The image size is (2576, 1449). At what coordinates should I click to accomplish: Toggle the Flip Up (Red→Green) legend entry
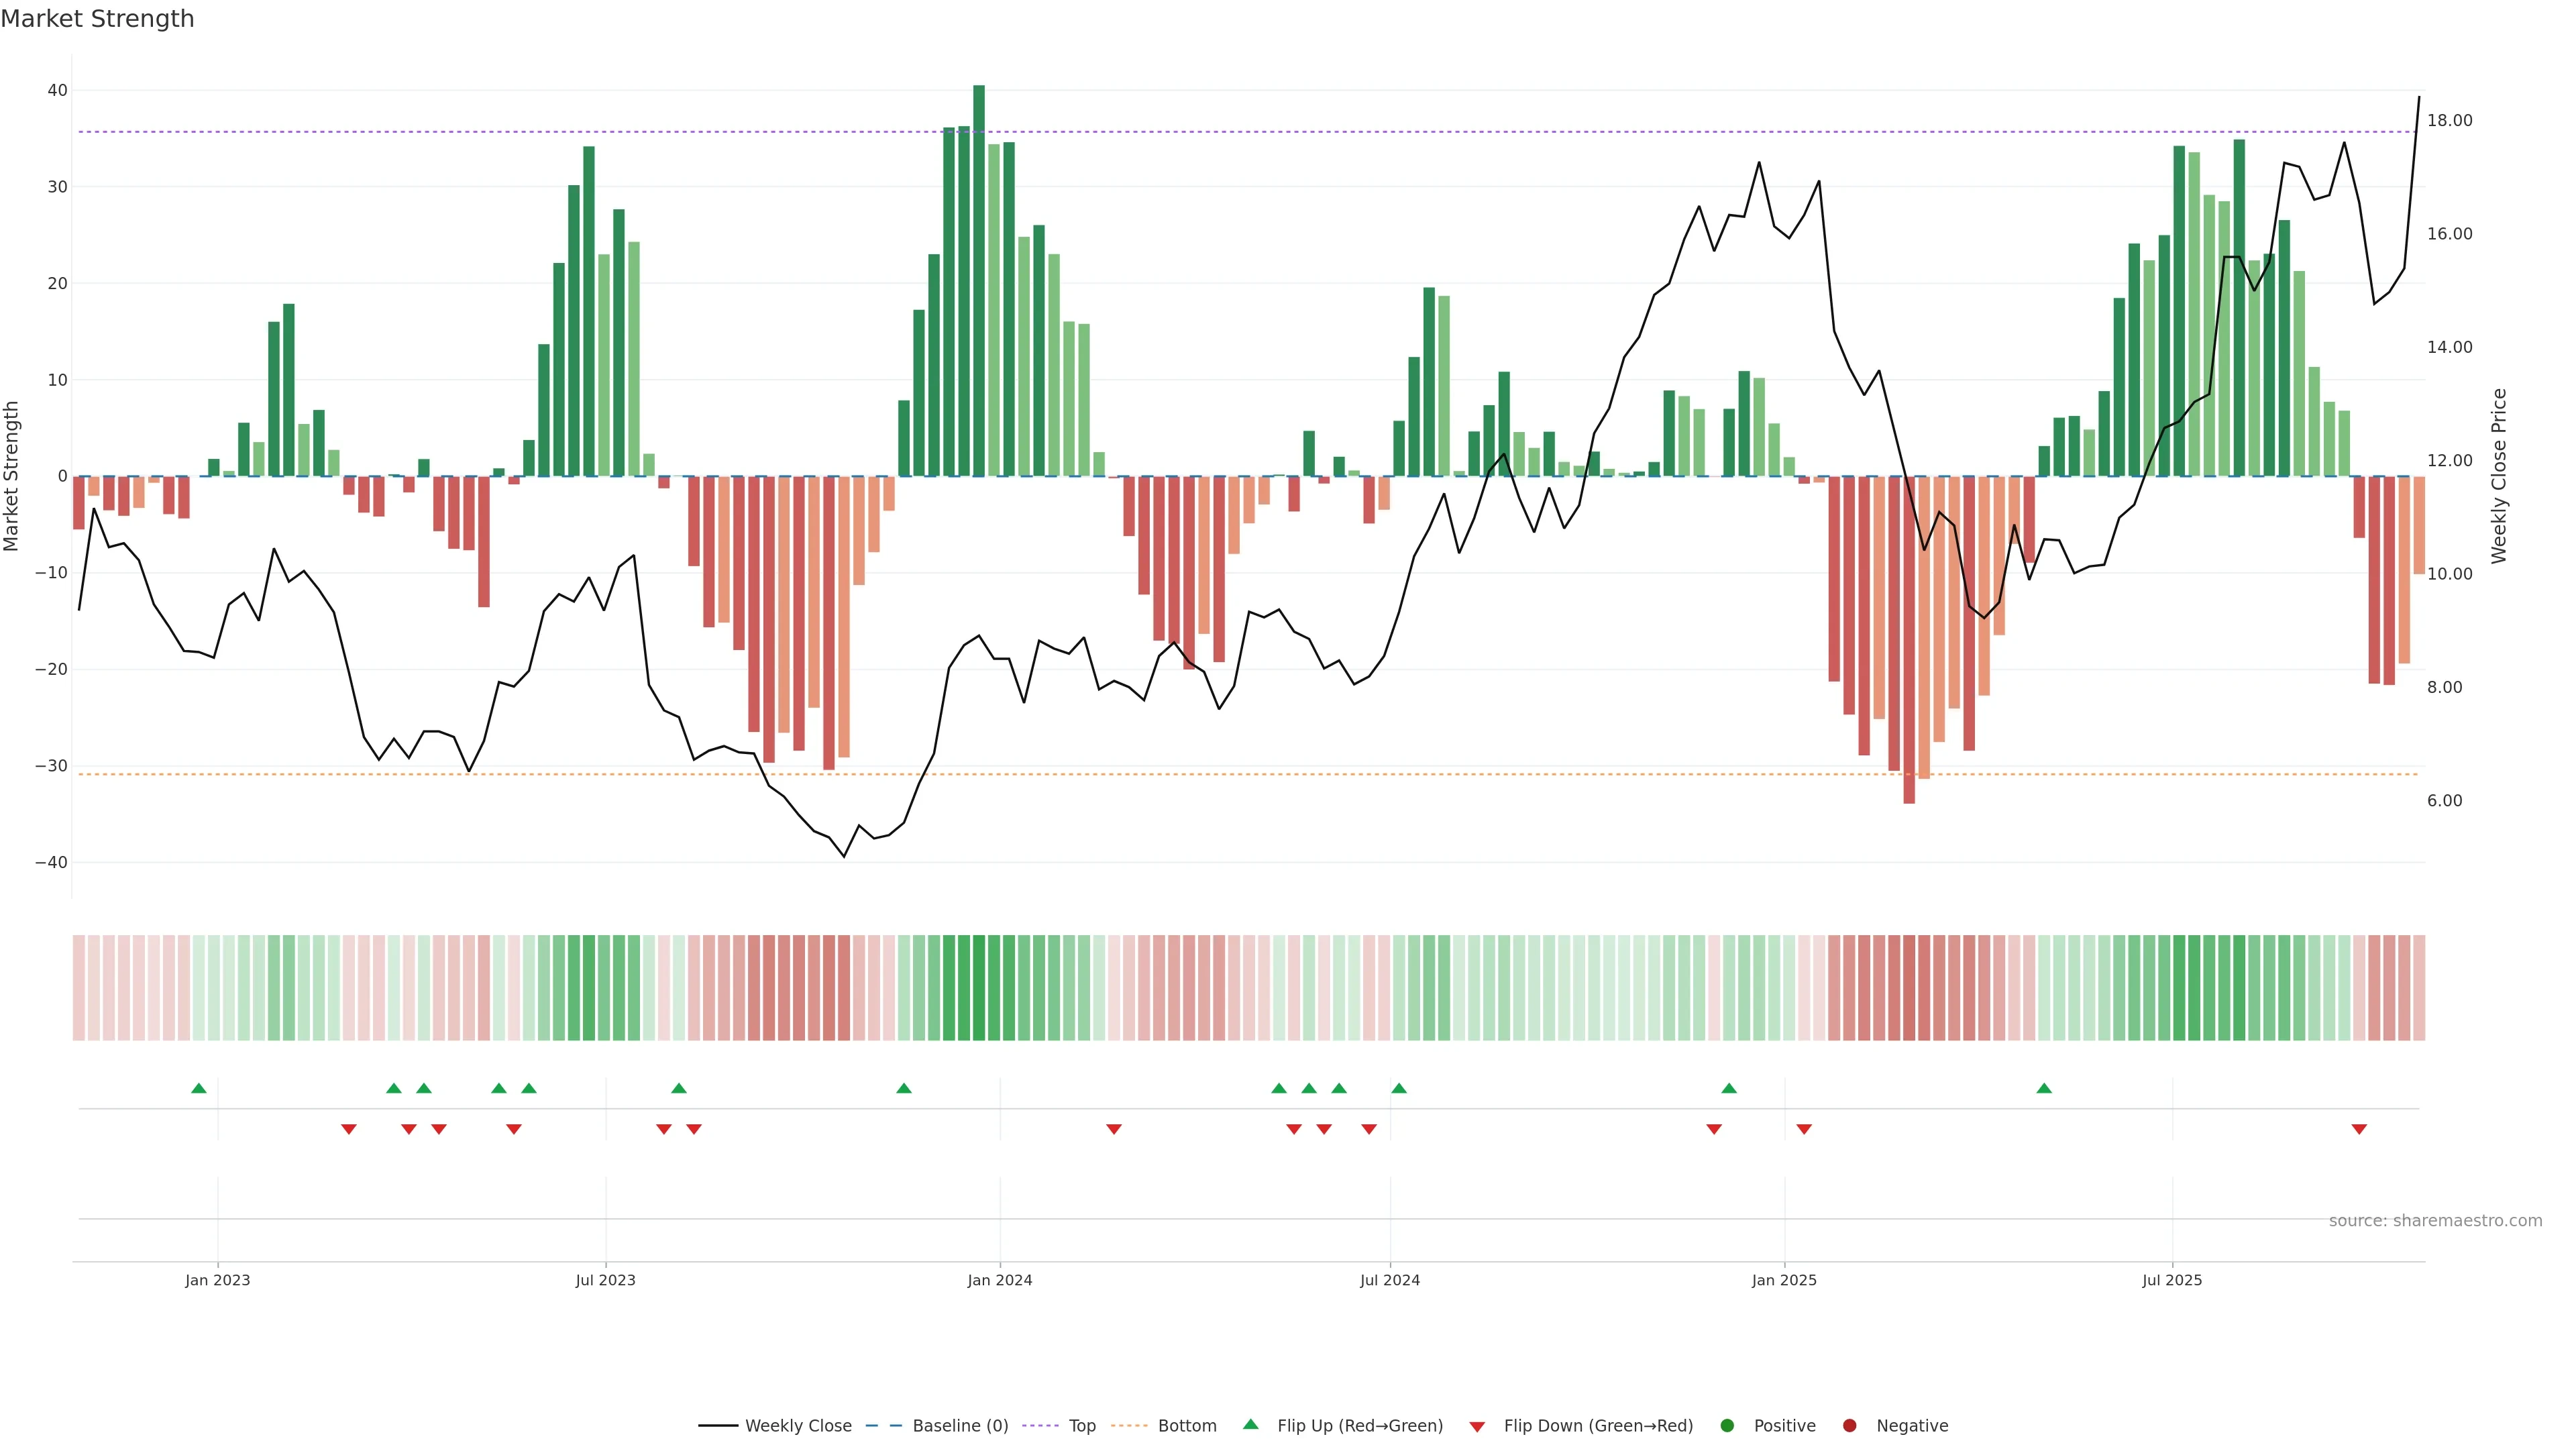click(1359, 1426)
